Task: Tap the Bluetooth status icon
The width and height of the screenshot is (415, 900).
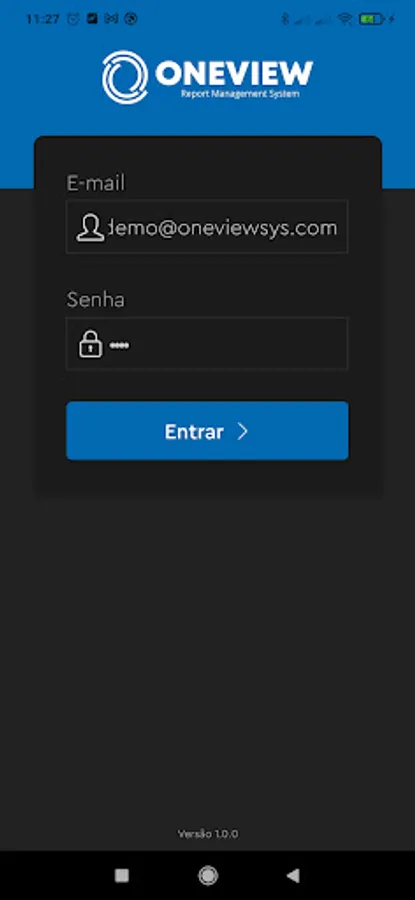Action: pos(285,19)
